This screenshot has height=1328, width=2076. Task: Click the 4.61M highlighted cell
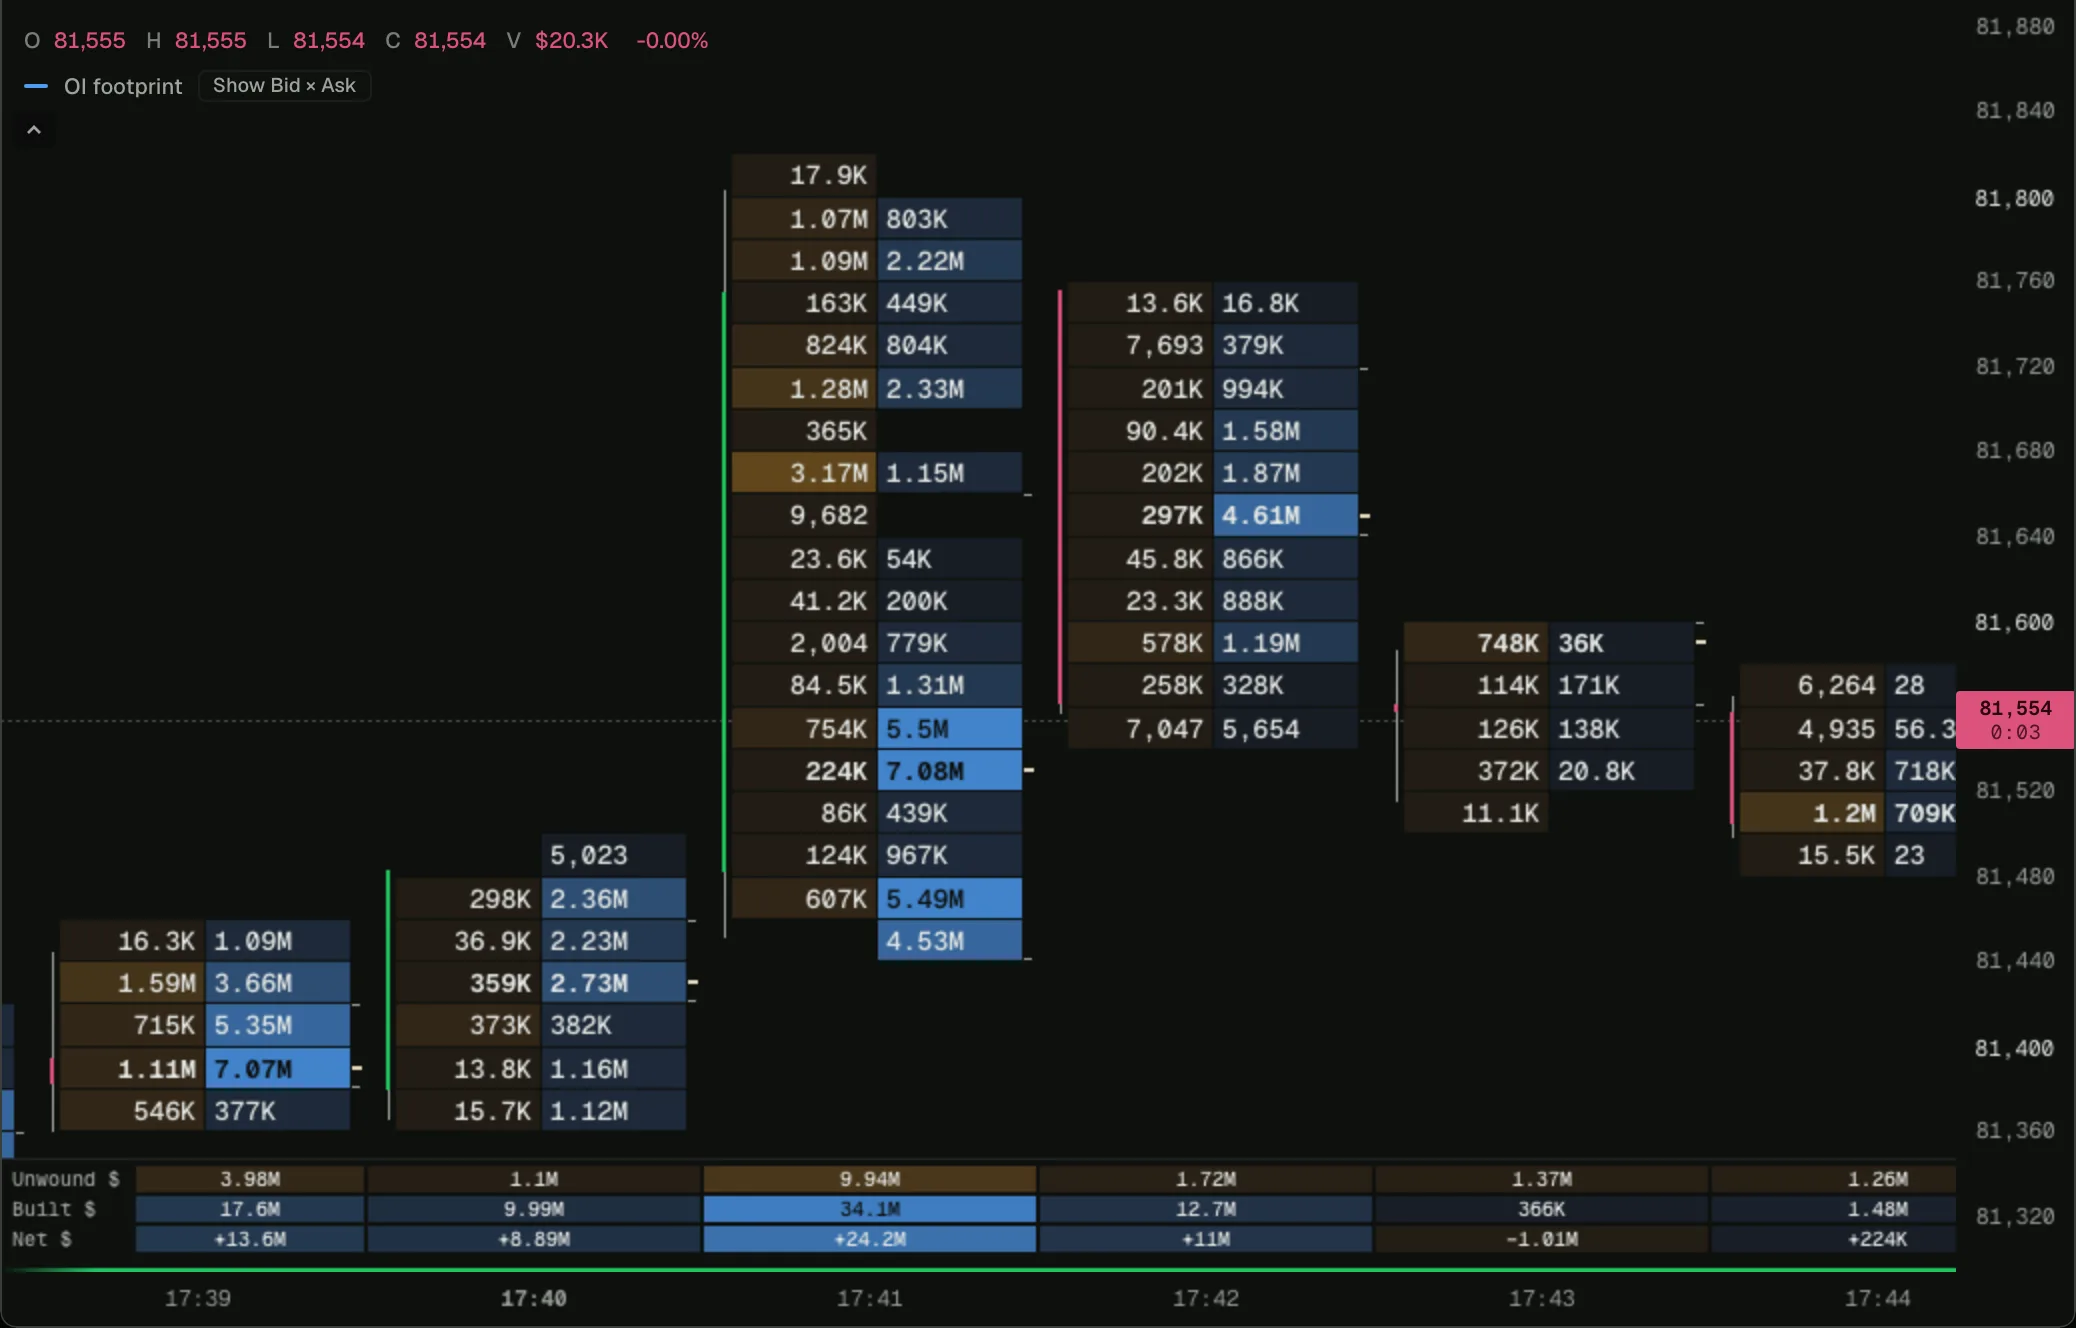click(1285, 515)
